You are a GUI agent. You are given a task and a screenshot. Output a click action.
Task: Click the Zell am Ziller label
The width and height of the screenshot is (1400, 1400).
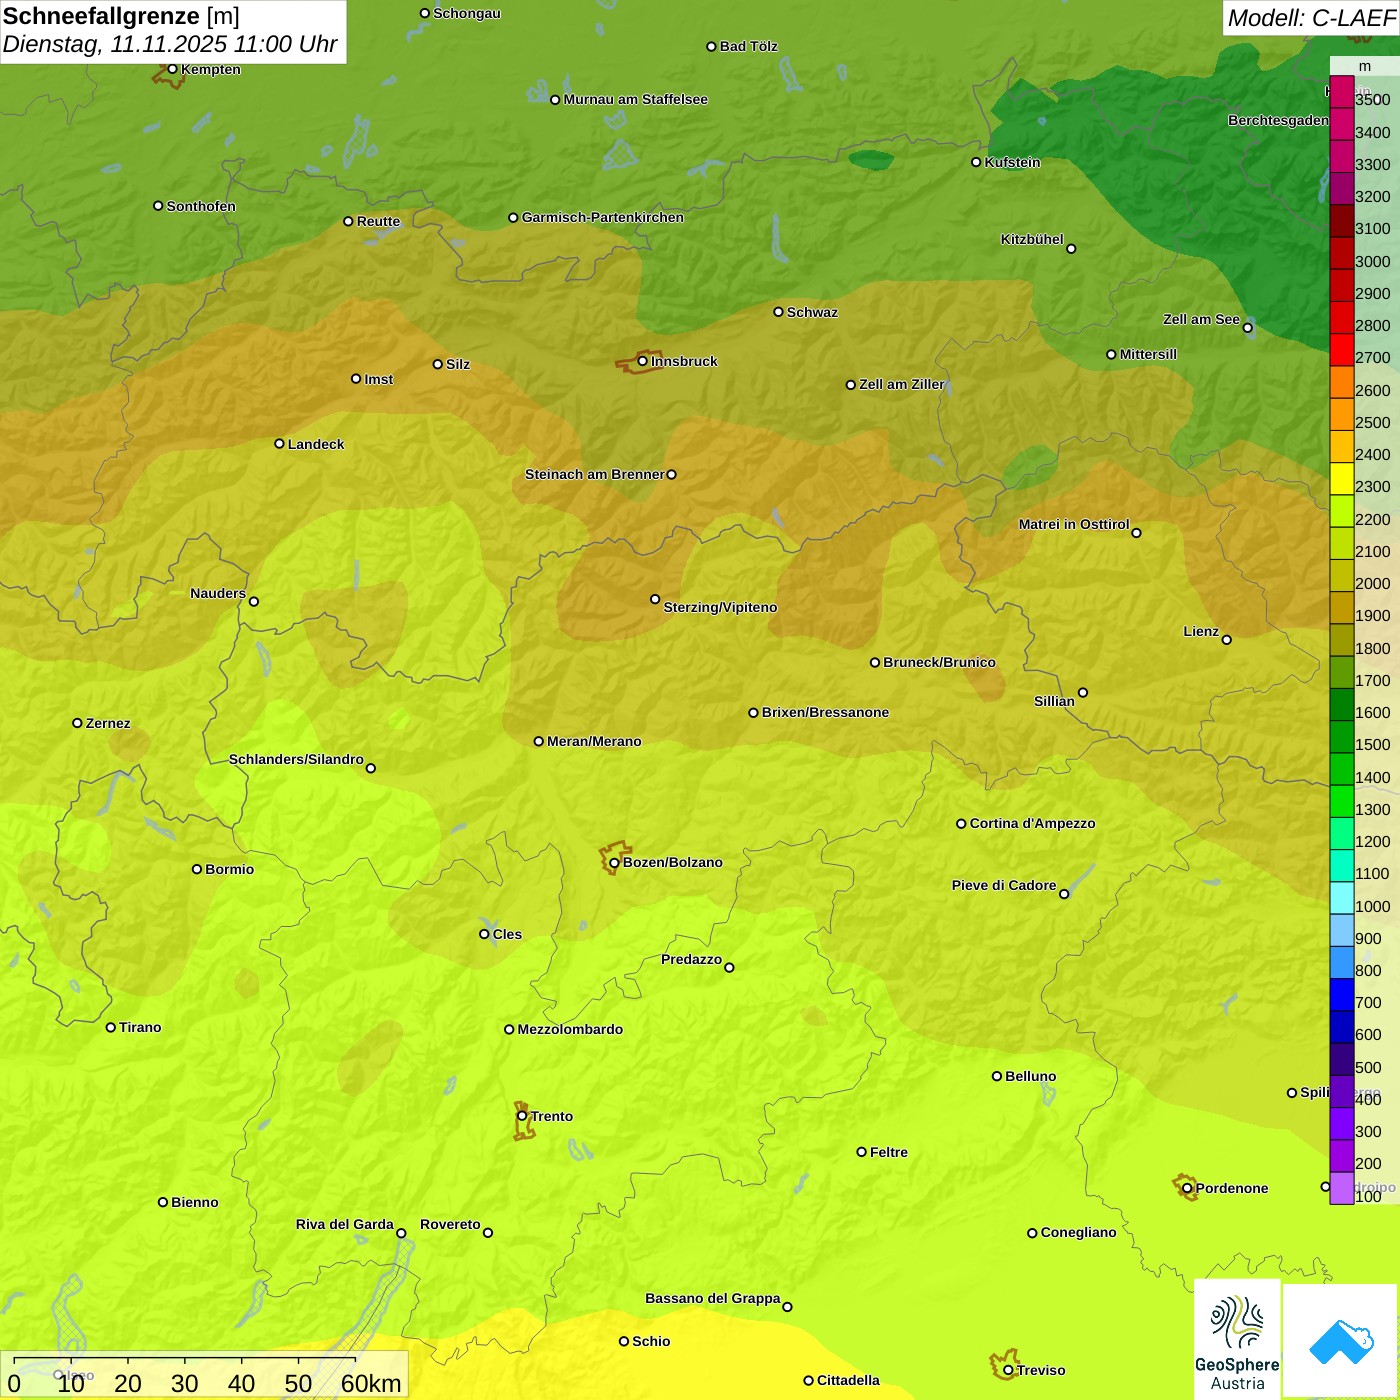(x=902, y=384)
